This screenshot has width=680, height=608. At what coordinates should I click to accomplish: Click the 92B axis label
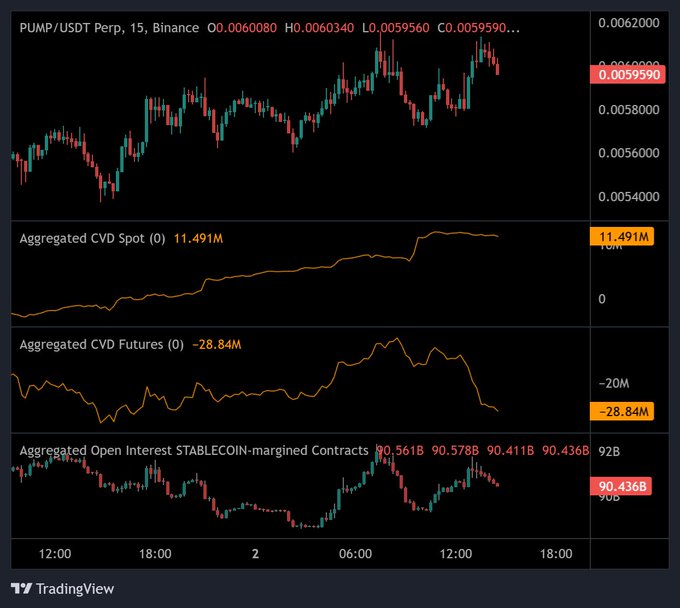(x=609, y=452)
